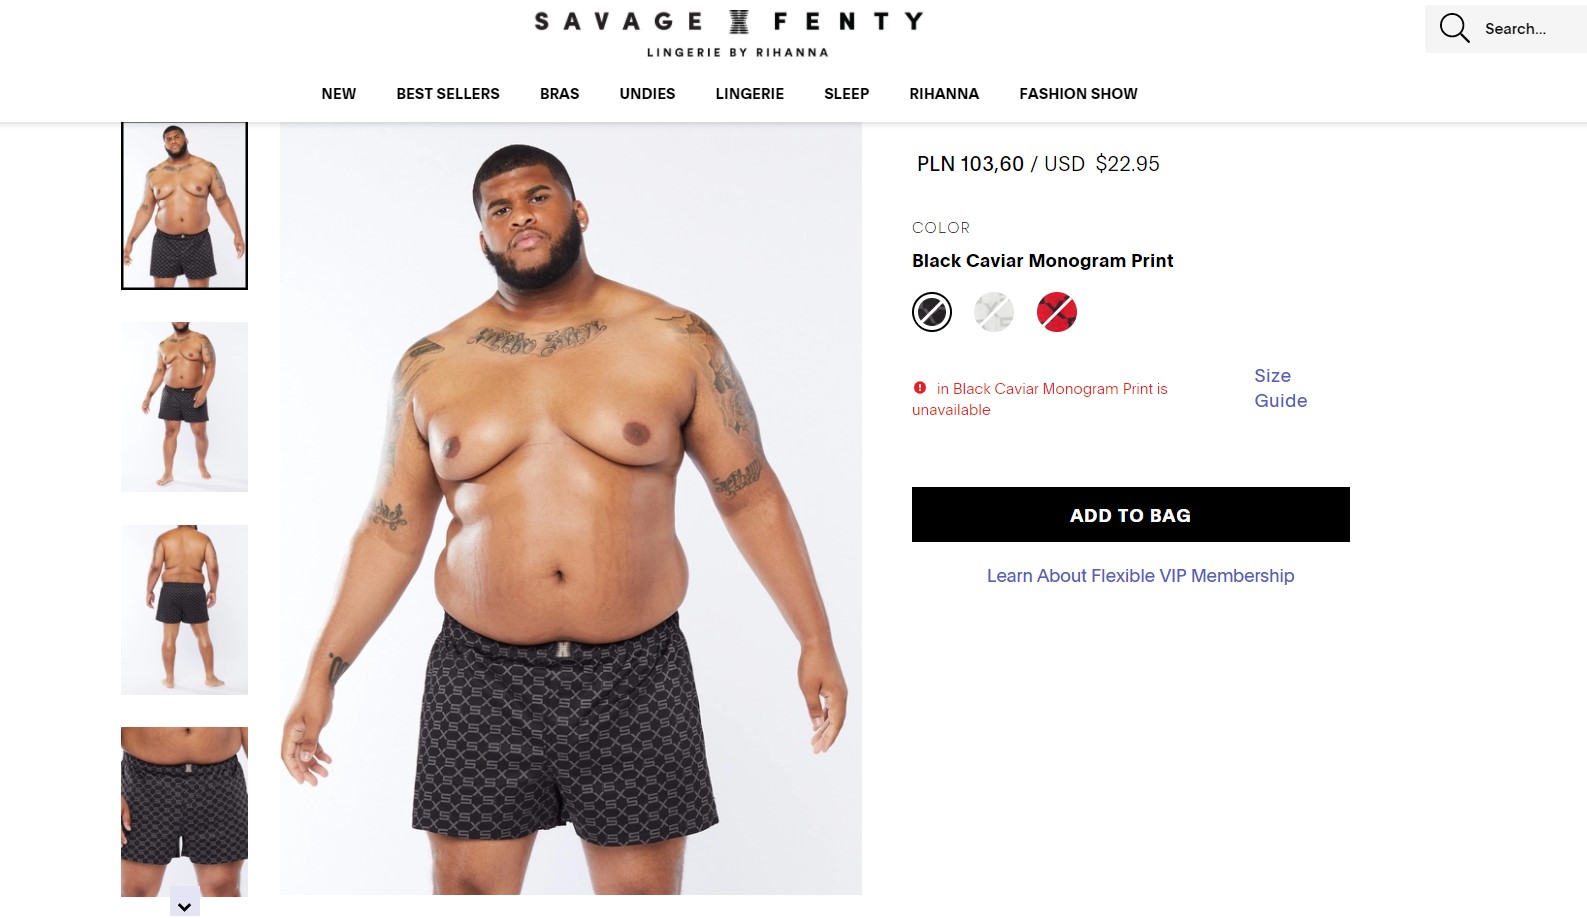Open Learn About Flexible VIP Membership link

[x=1141, y=576]
